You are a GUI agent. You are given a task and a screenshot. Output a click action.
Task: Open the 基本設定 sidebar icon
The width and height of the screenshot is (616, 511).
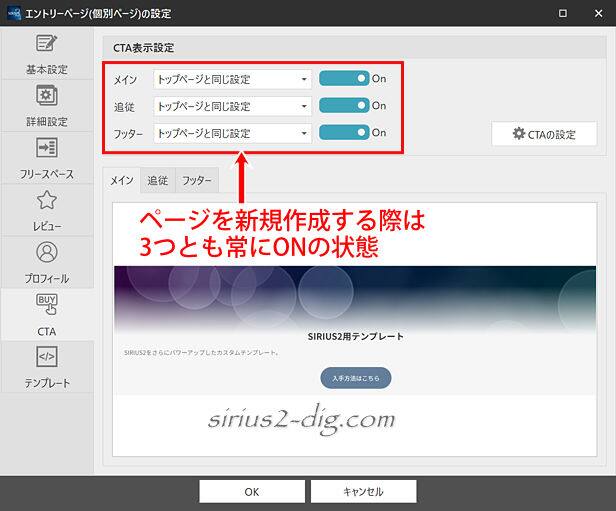point(47,44)
